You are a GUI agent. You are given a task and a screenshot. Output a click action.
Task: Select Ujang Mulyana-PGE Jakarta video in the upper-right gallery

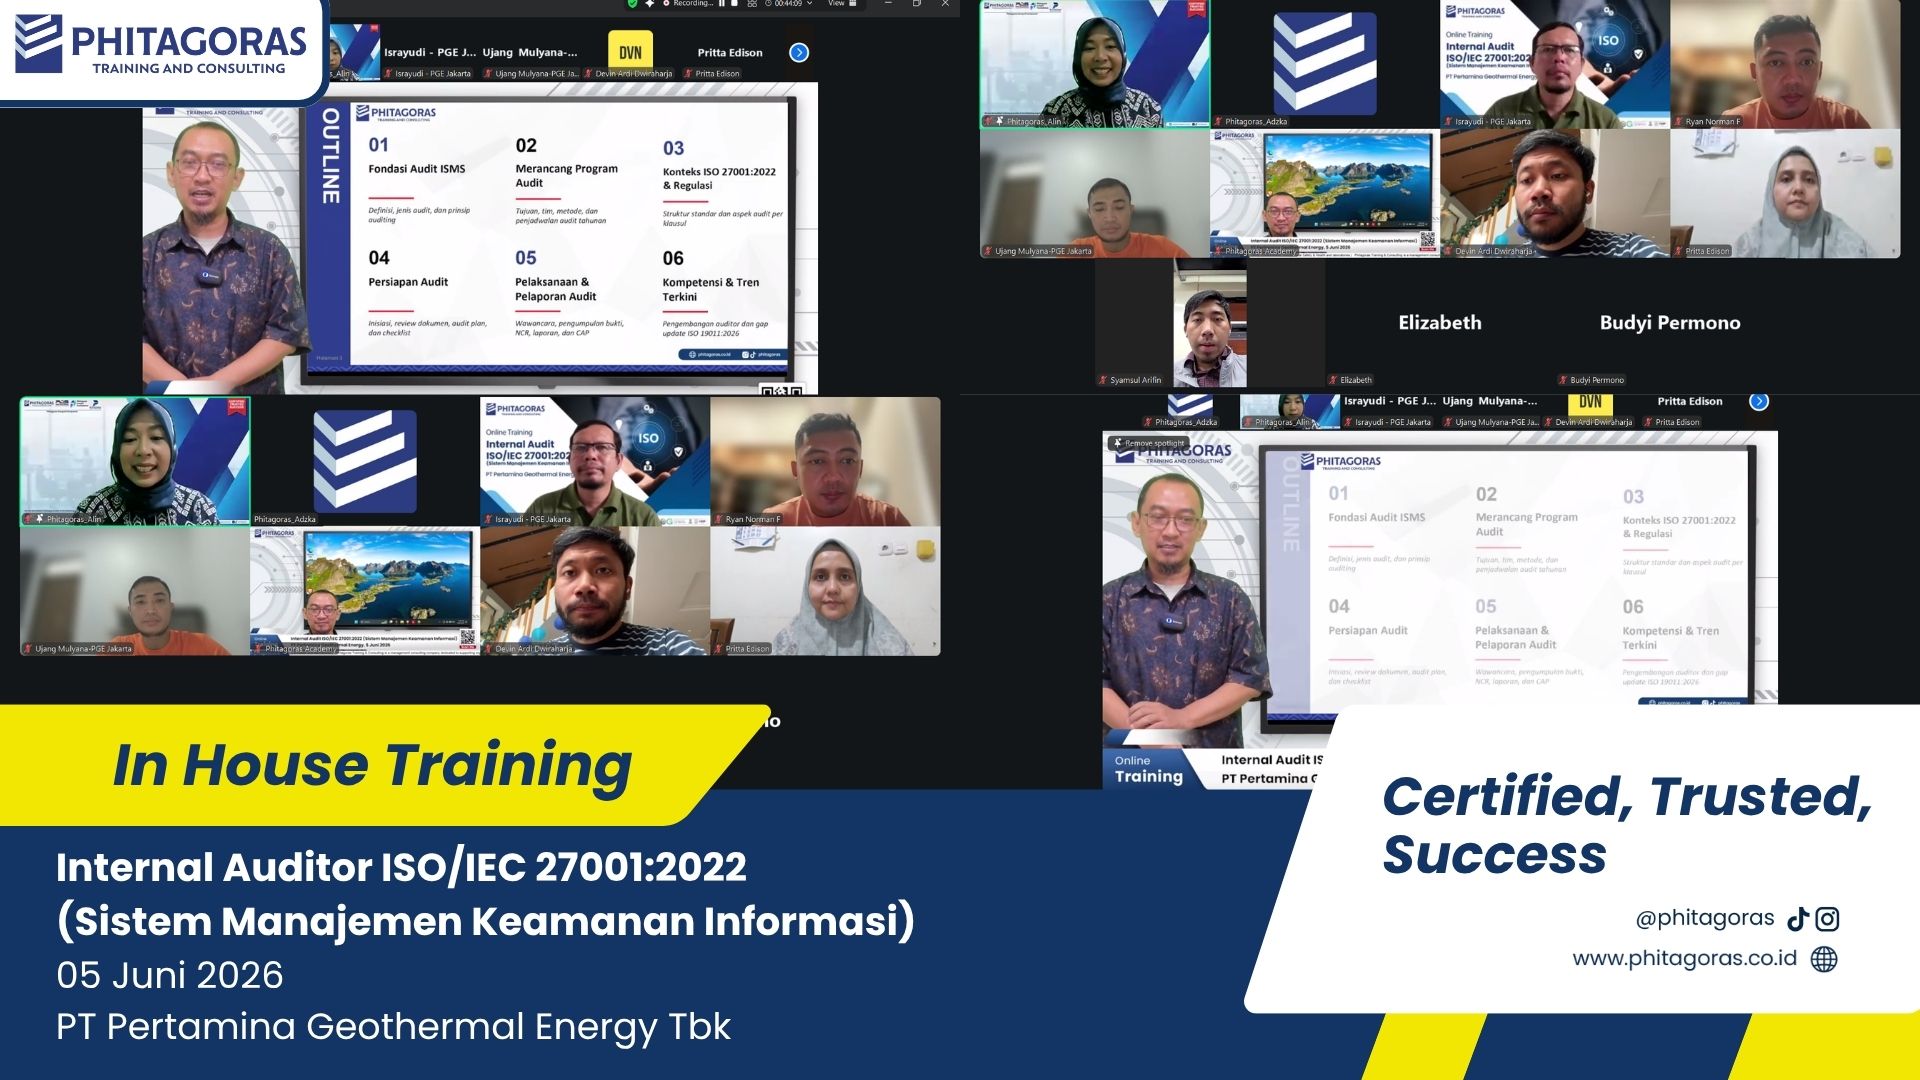pos(1095,193)
